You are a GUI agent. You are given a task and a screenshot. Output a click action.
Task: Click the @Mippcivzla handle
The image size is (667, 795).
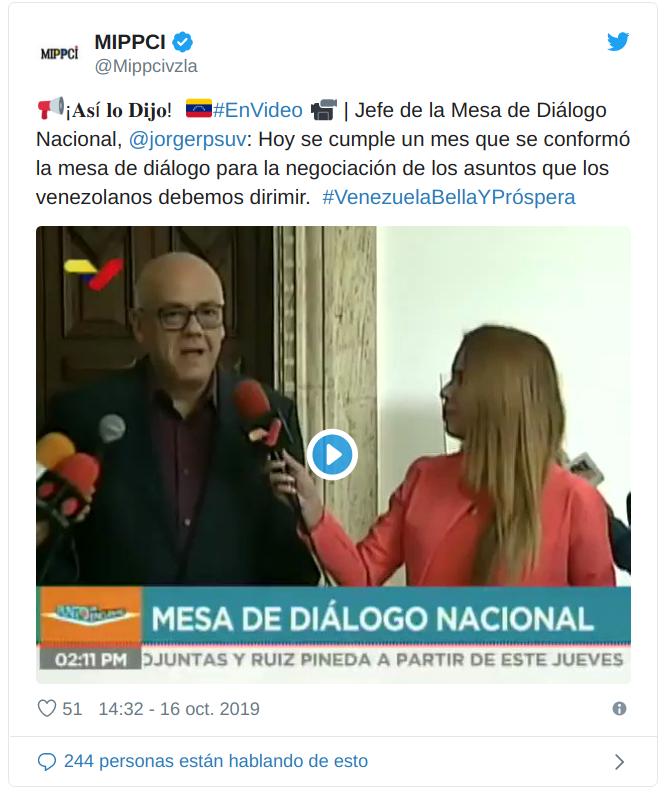[146, 66]
